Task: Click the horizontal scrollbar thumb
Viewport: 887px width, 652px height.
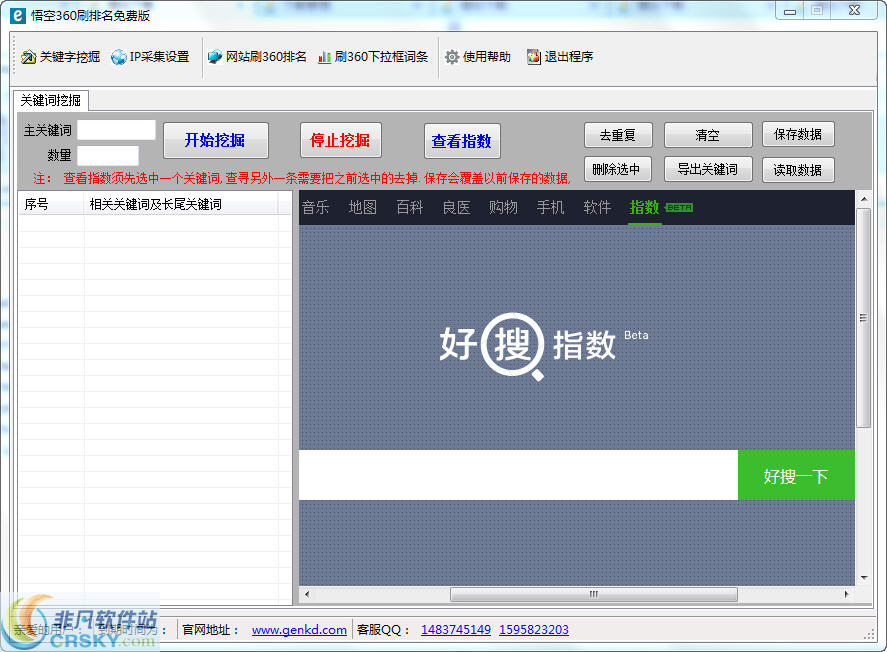Action: pos(593,594)
